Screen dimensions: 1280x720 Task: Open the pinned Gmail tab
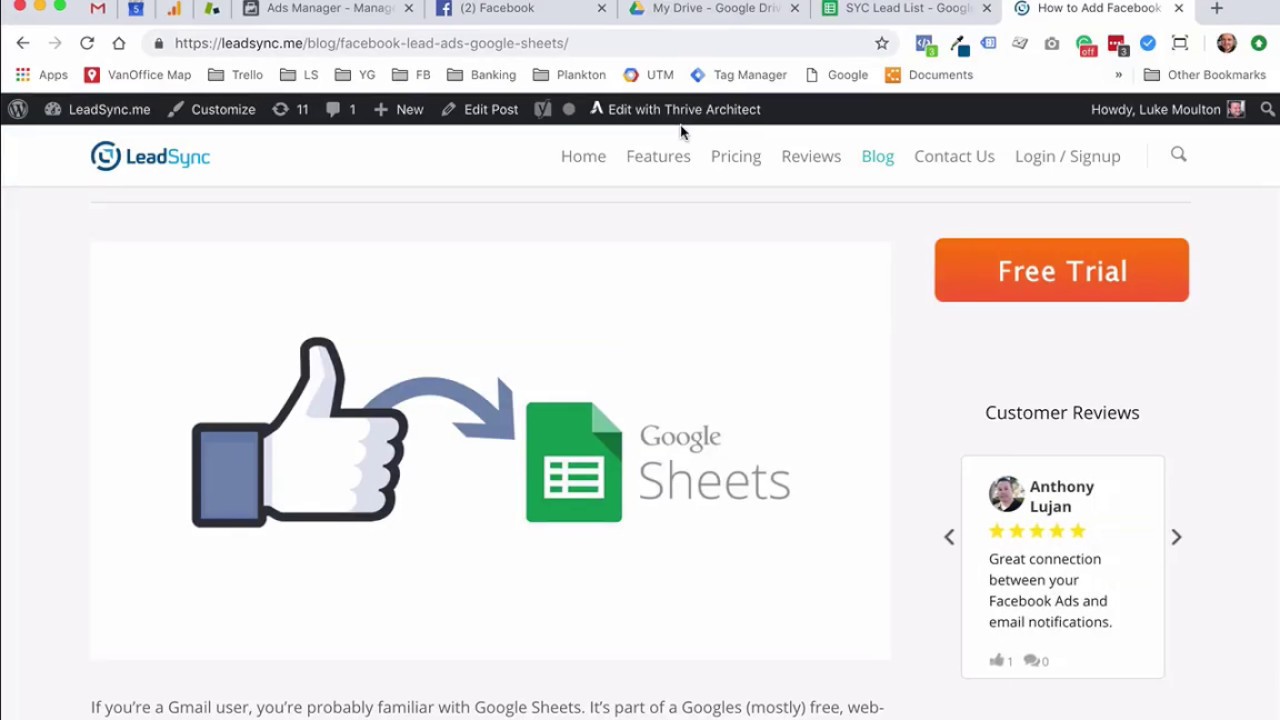coord(98,8)
